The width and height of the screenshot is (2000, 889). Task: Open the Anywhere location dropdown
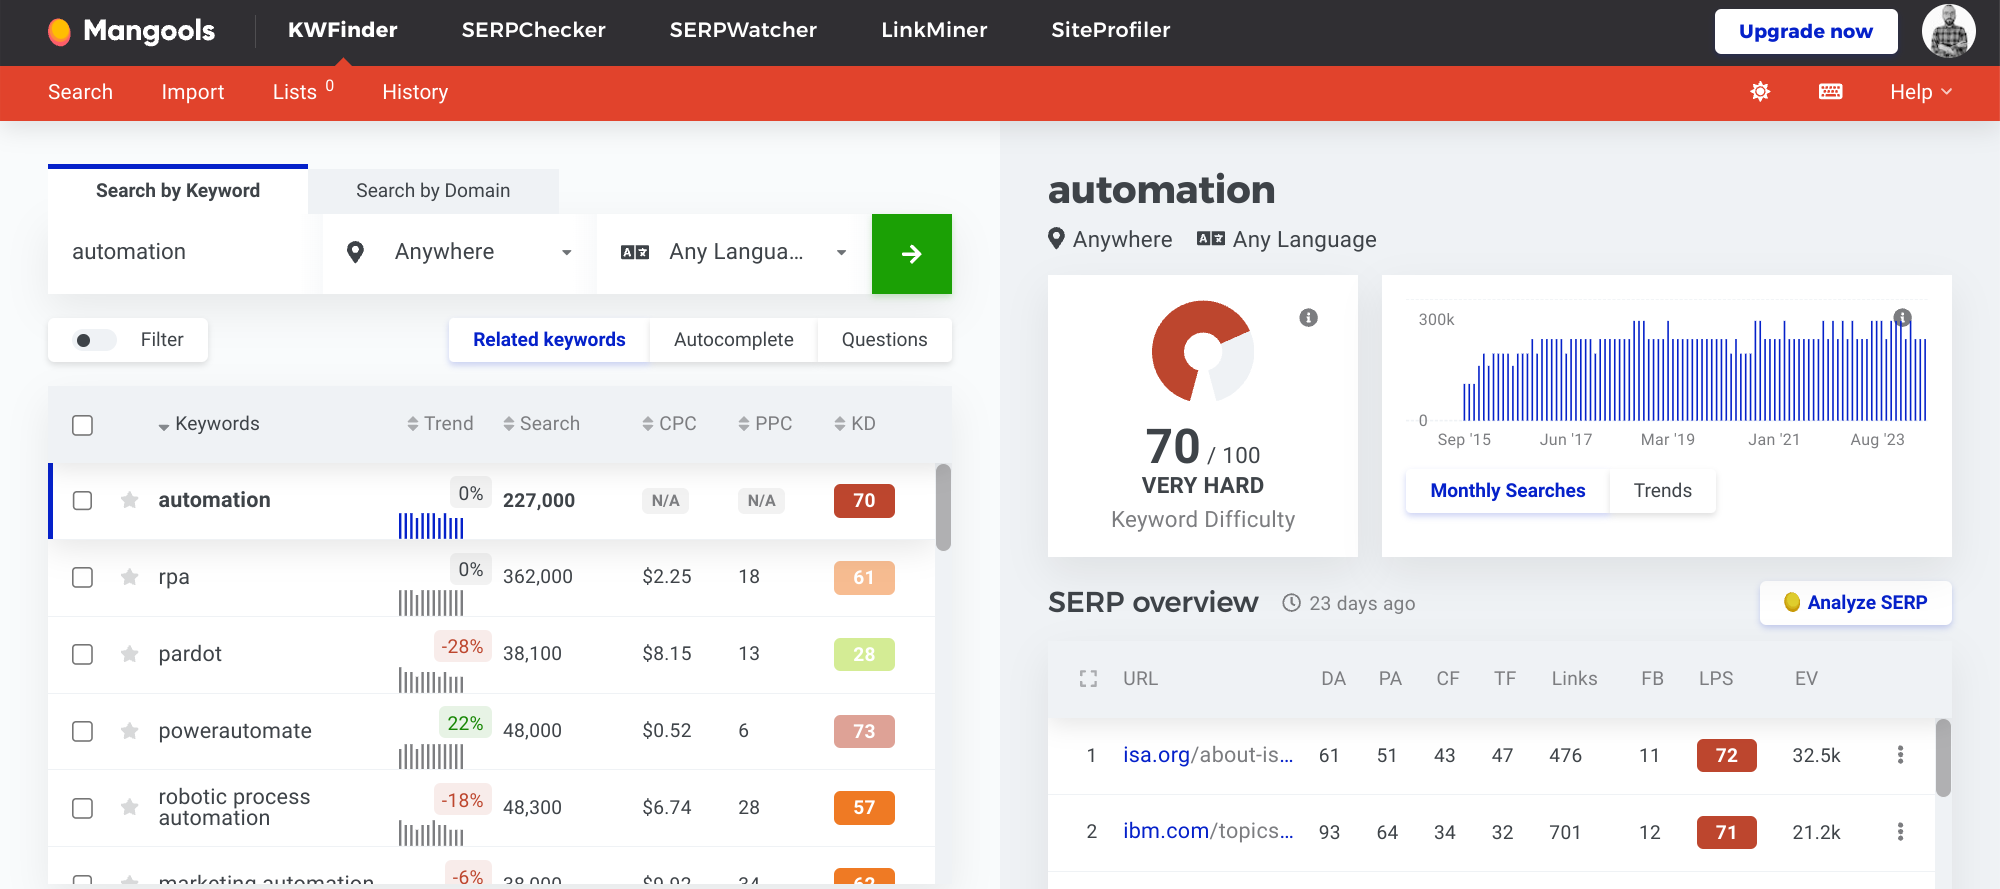[x=459, y=254]
